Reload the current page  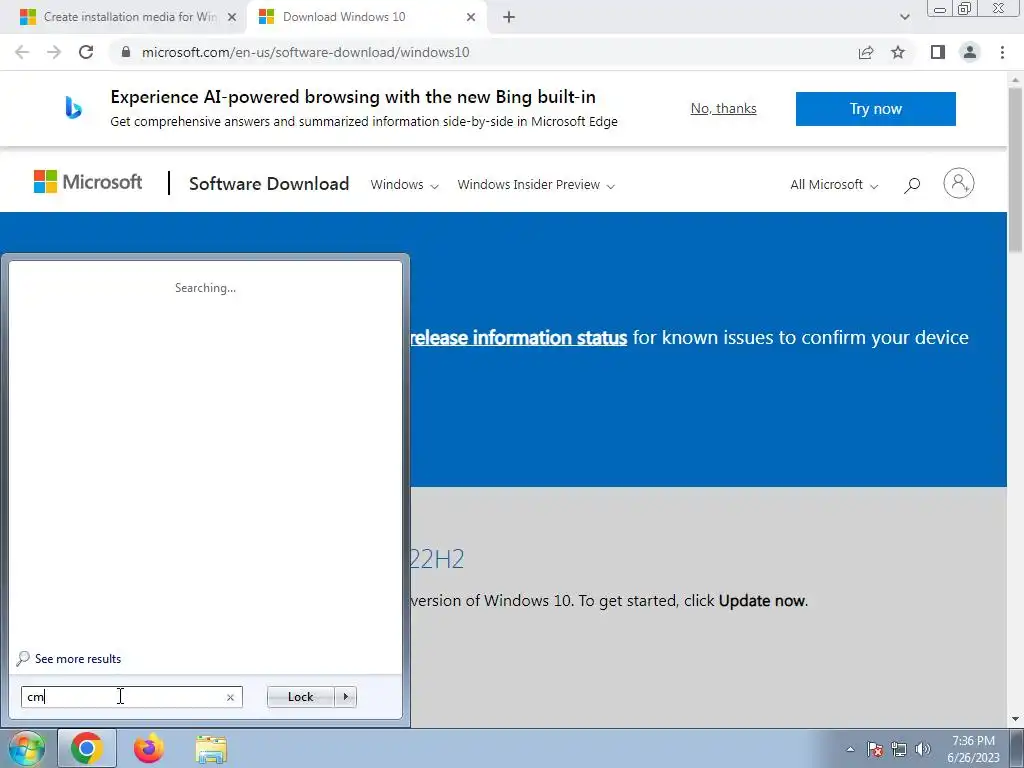click(x=86, y=52)
